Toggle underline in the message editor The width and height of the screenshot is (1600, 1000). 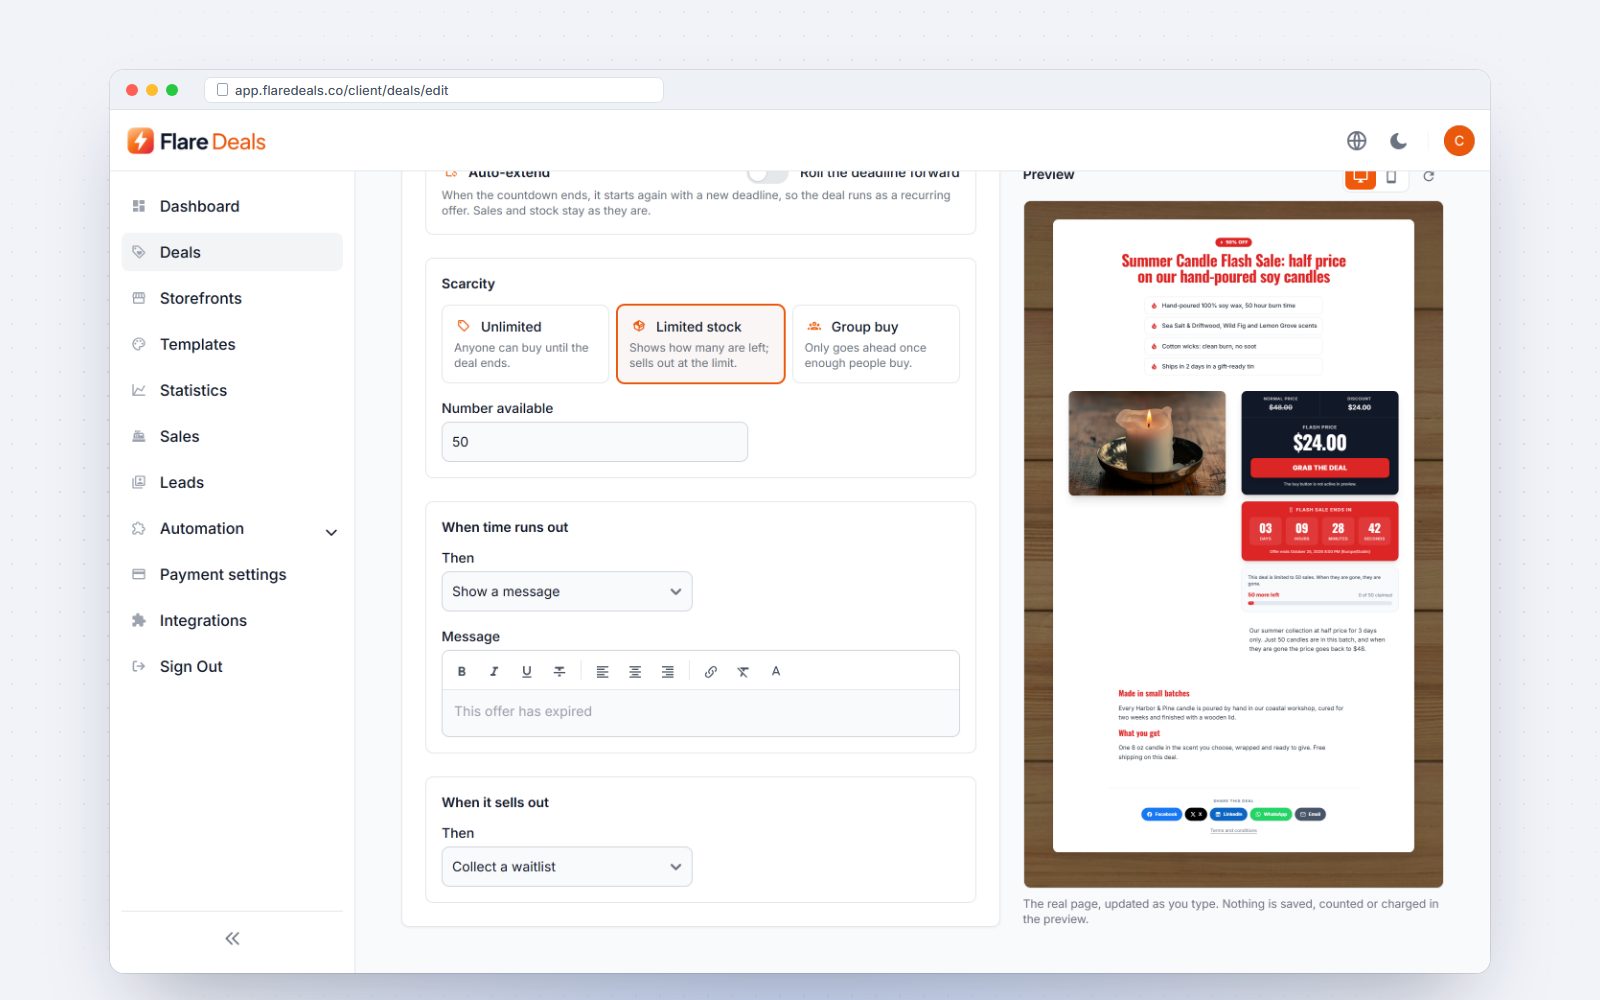click(527, 672)
